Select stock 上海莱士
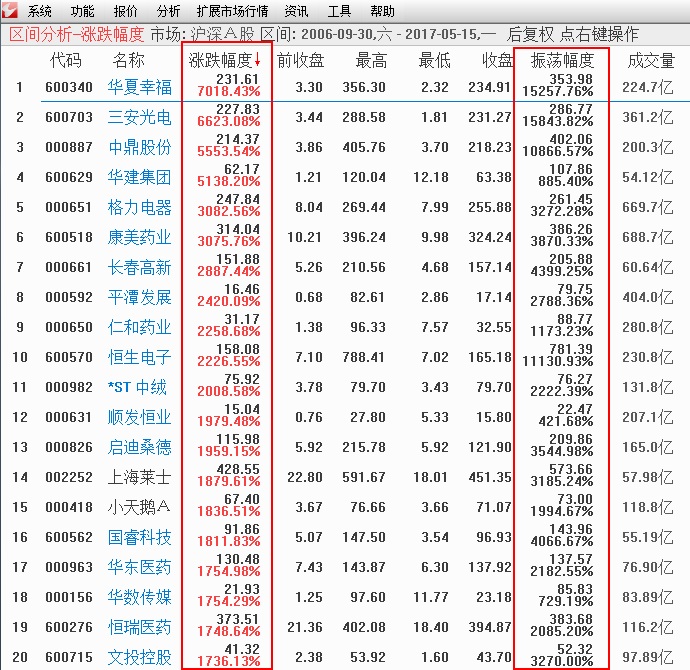 pos(139,477)
